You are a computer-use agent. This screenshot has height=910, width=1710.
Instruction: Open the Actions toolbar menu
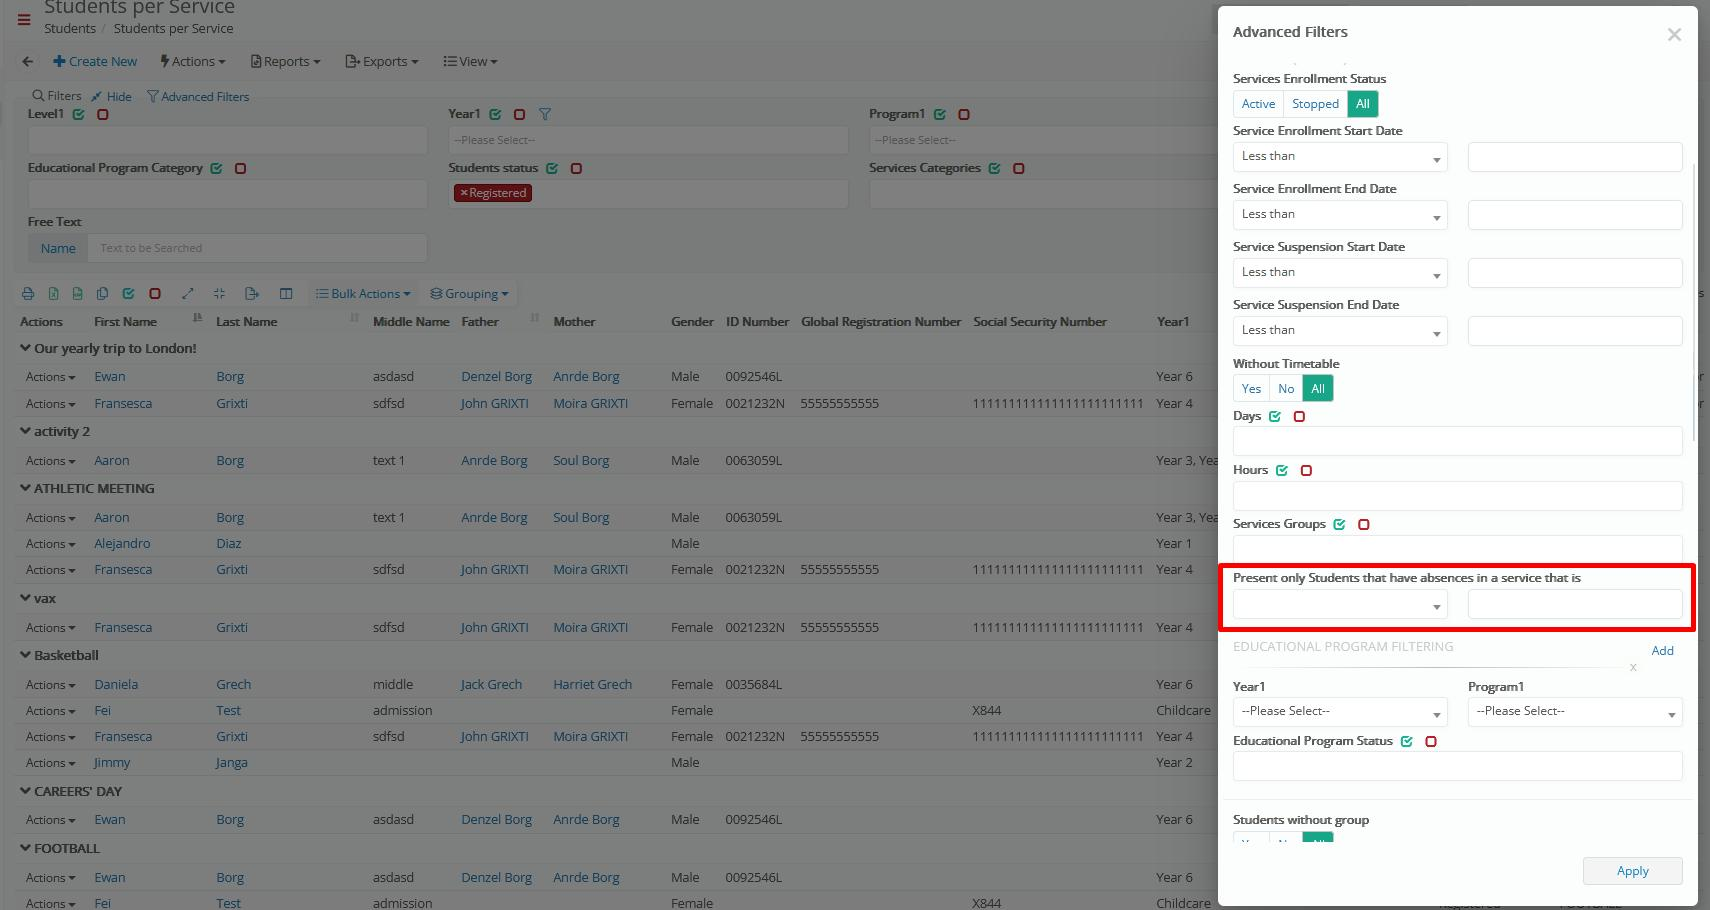coord(193,61)
